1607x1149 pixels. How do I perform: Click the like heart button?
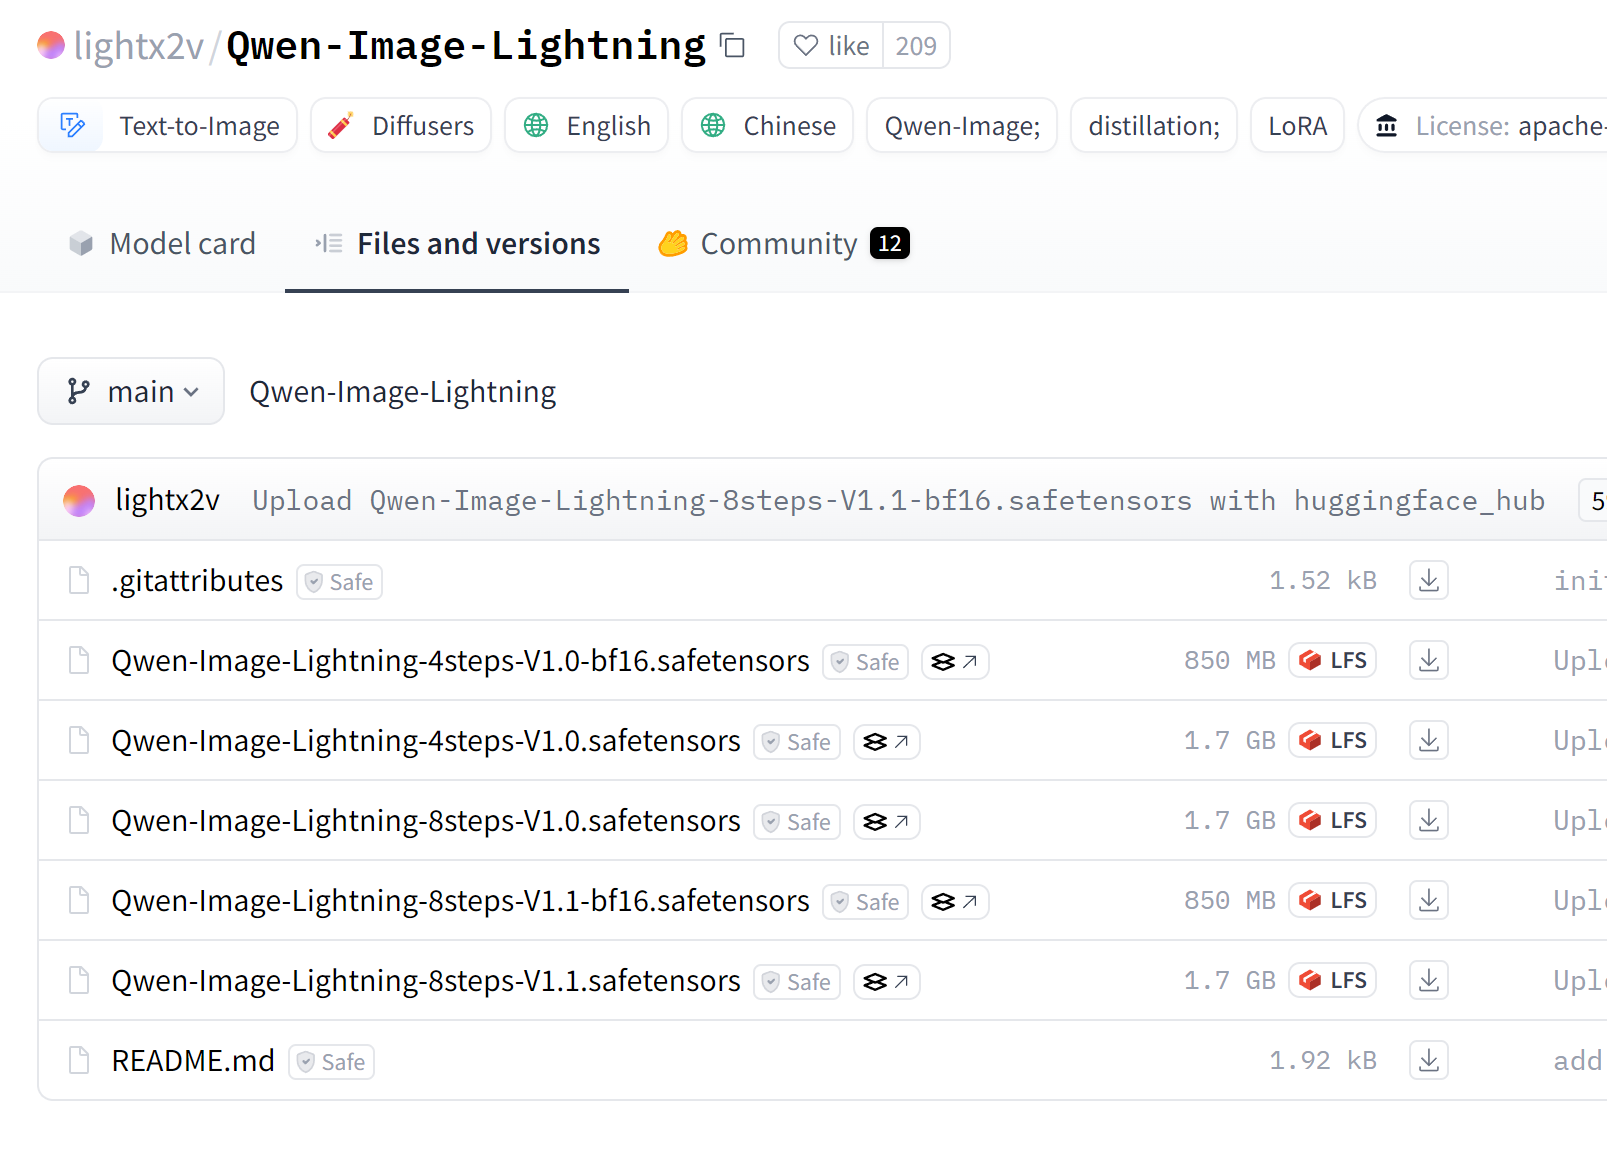point(831,46)
